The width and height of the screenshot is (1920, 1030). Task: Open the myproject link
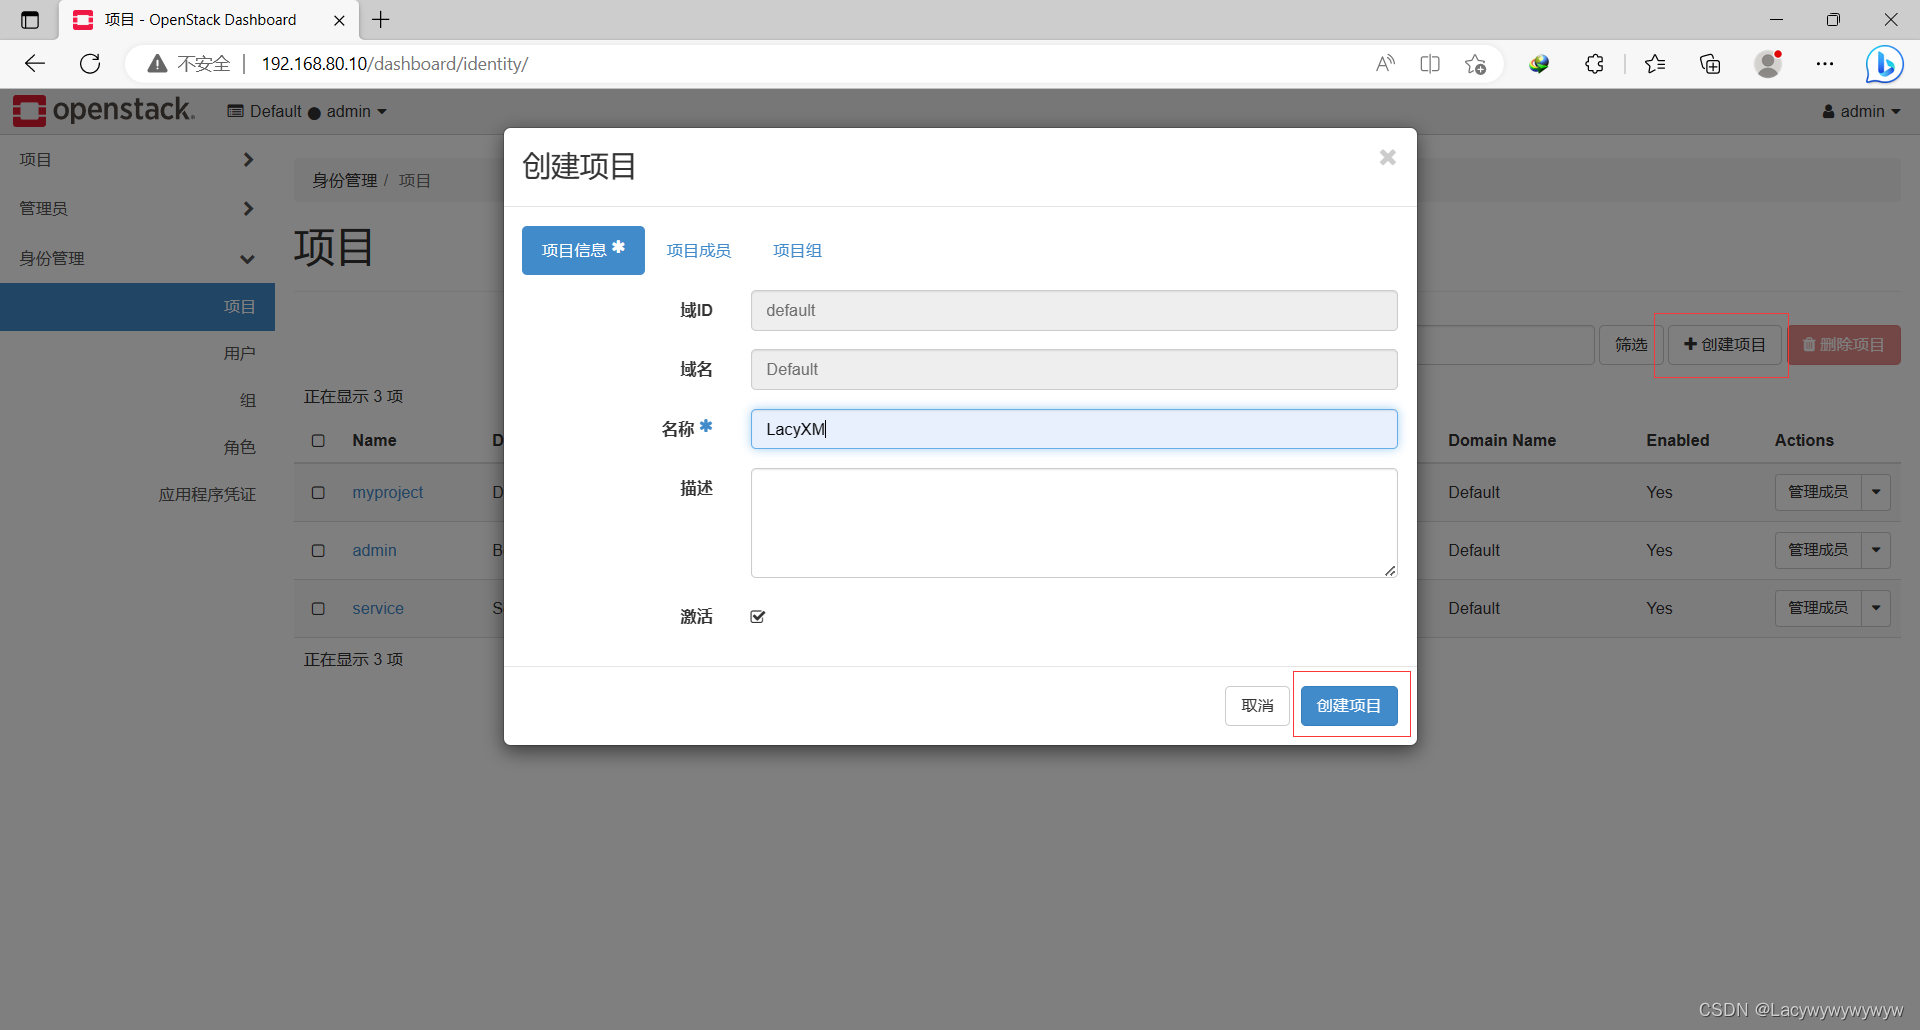pyautogui.click(x=387, y=492)
